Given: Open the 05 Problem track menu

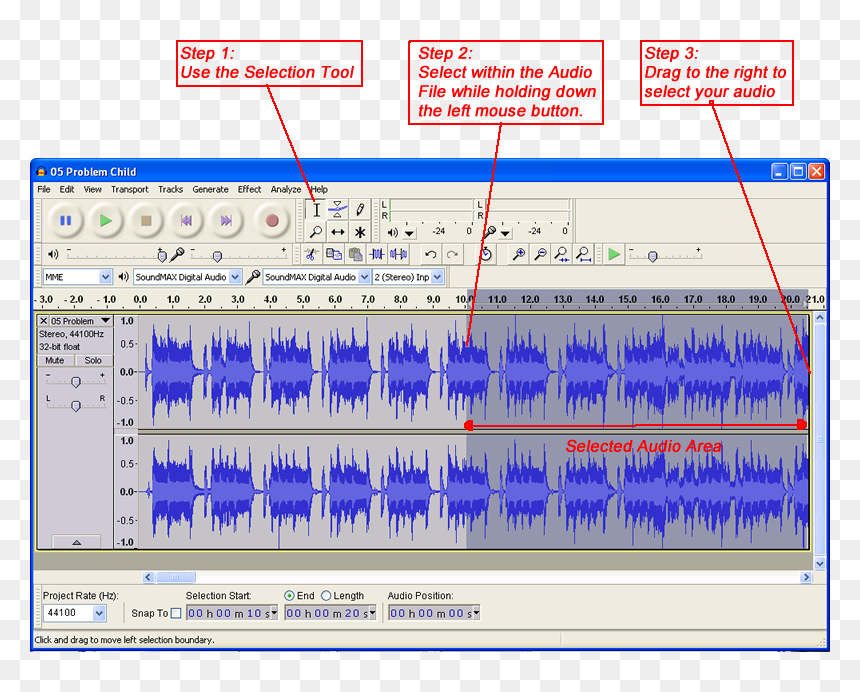Looking at the screenshot, I should pyautogui.click(x=105, y=321).
